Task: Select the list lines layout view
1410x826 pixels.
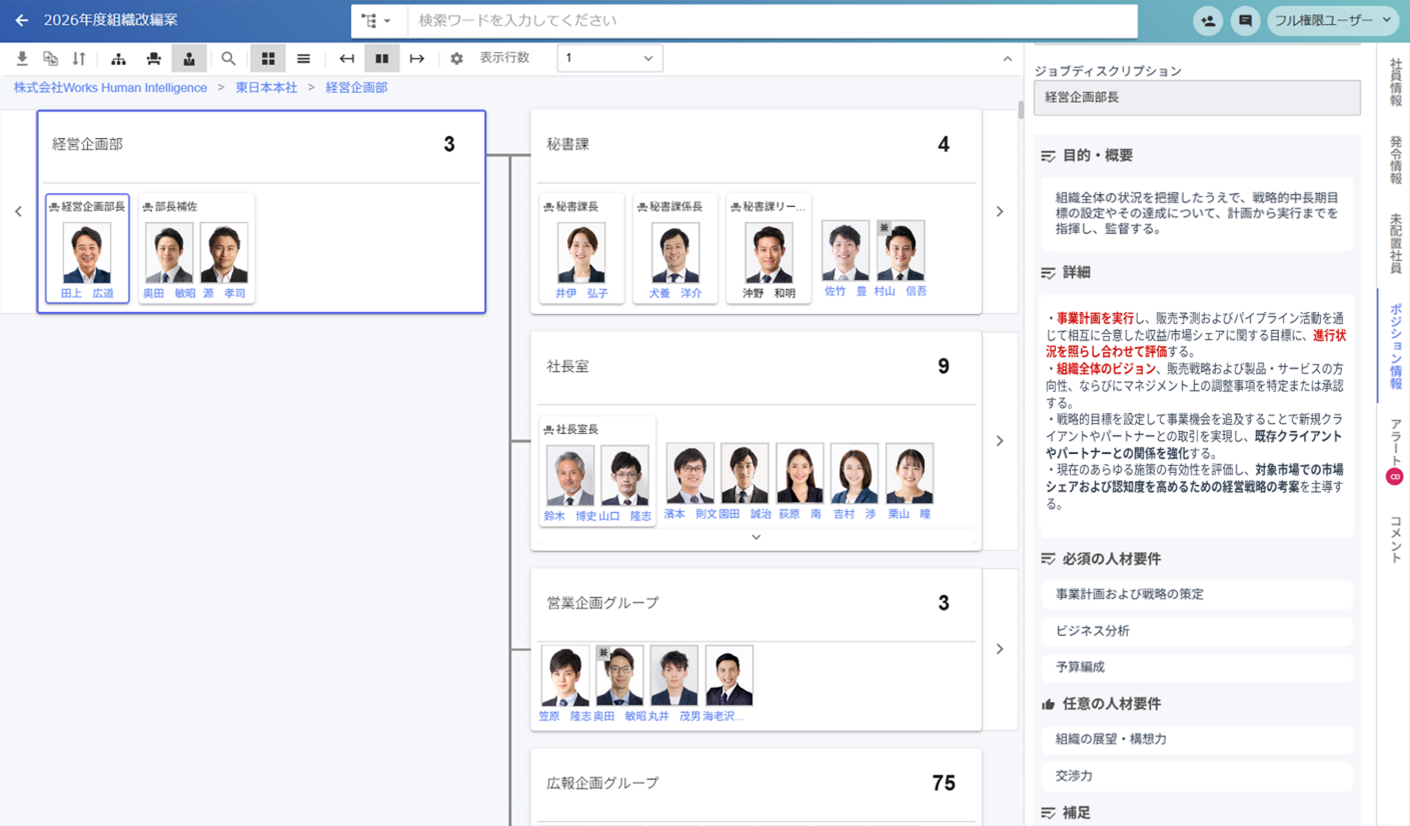Action: [304, 59]
